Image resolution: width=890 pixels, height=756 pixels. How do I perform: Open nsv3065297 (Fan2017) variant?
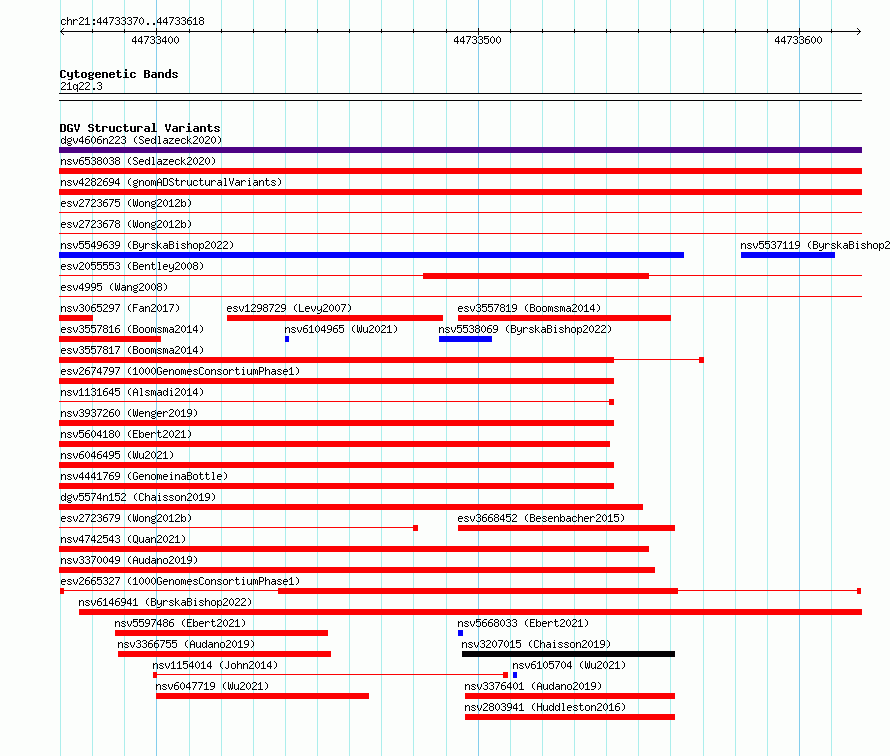(120, 308)
